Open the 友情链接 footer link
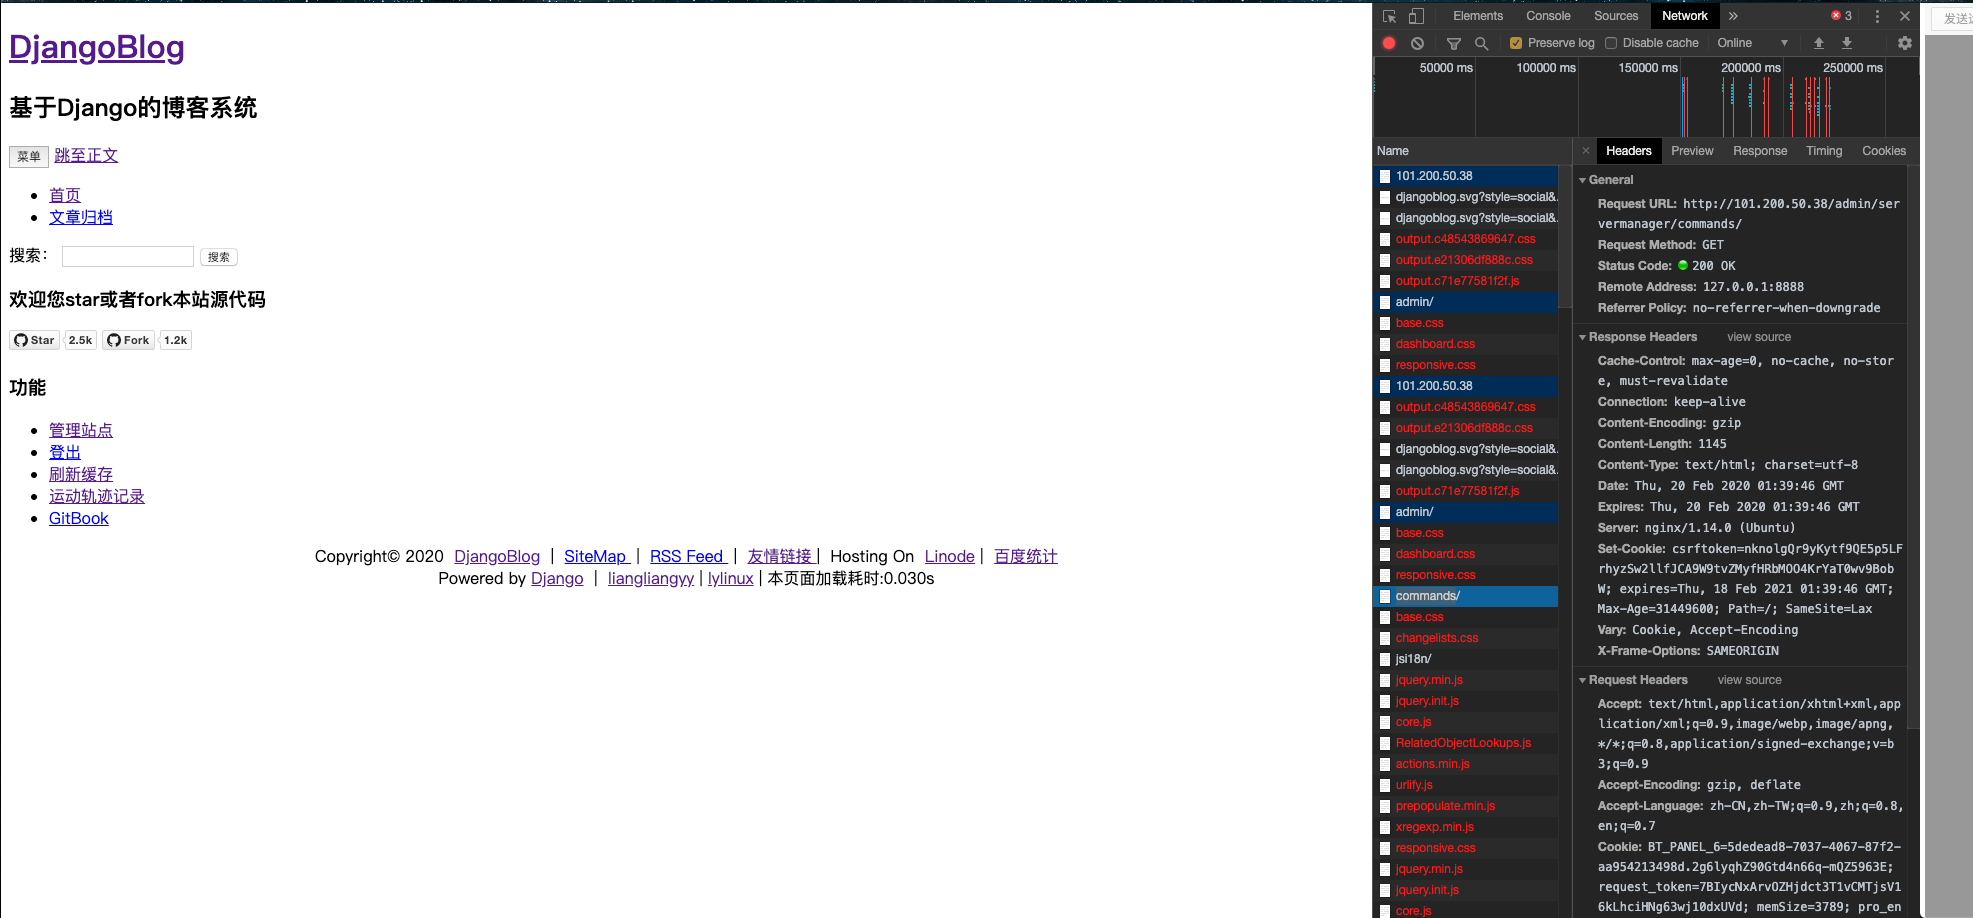The image size is (1973, 918). tap(781, 556)
